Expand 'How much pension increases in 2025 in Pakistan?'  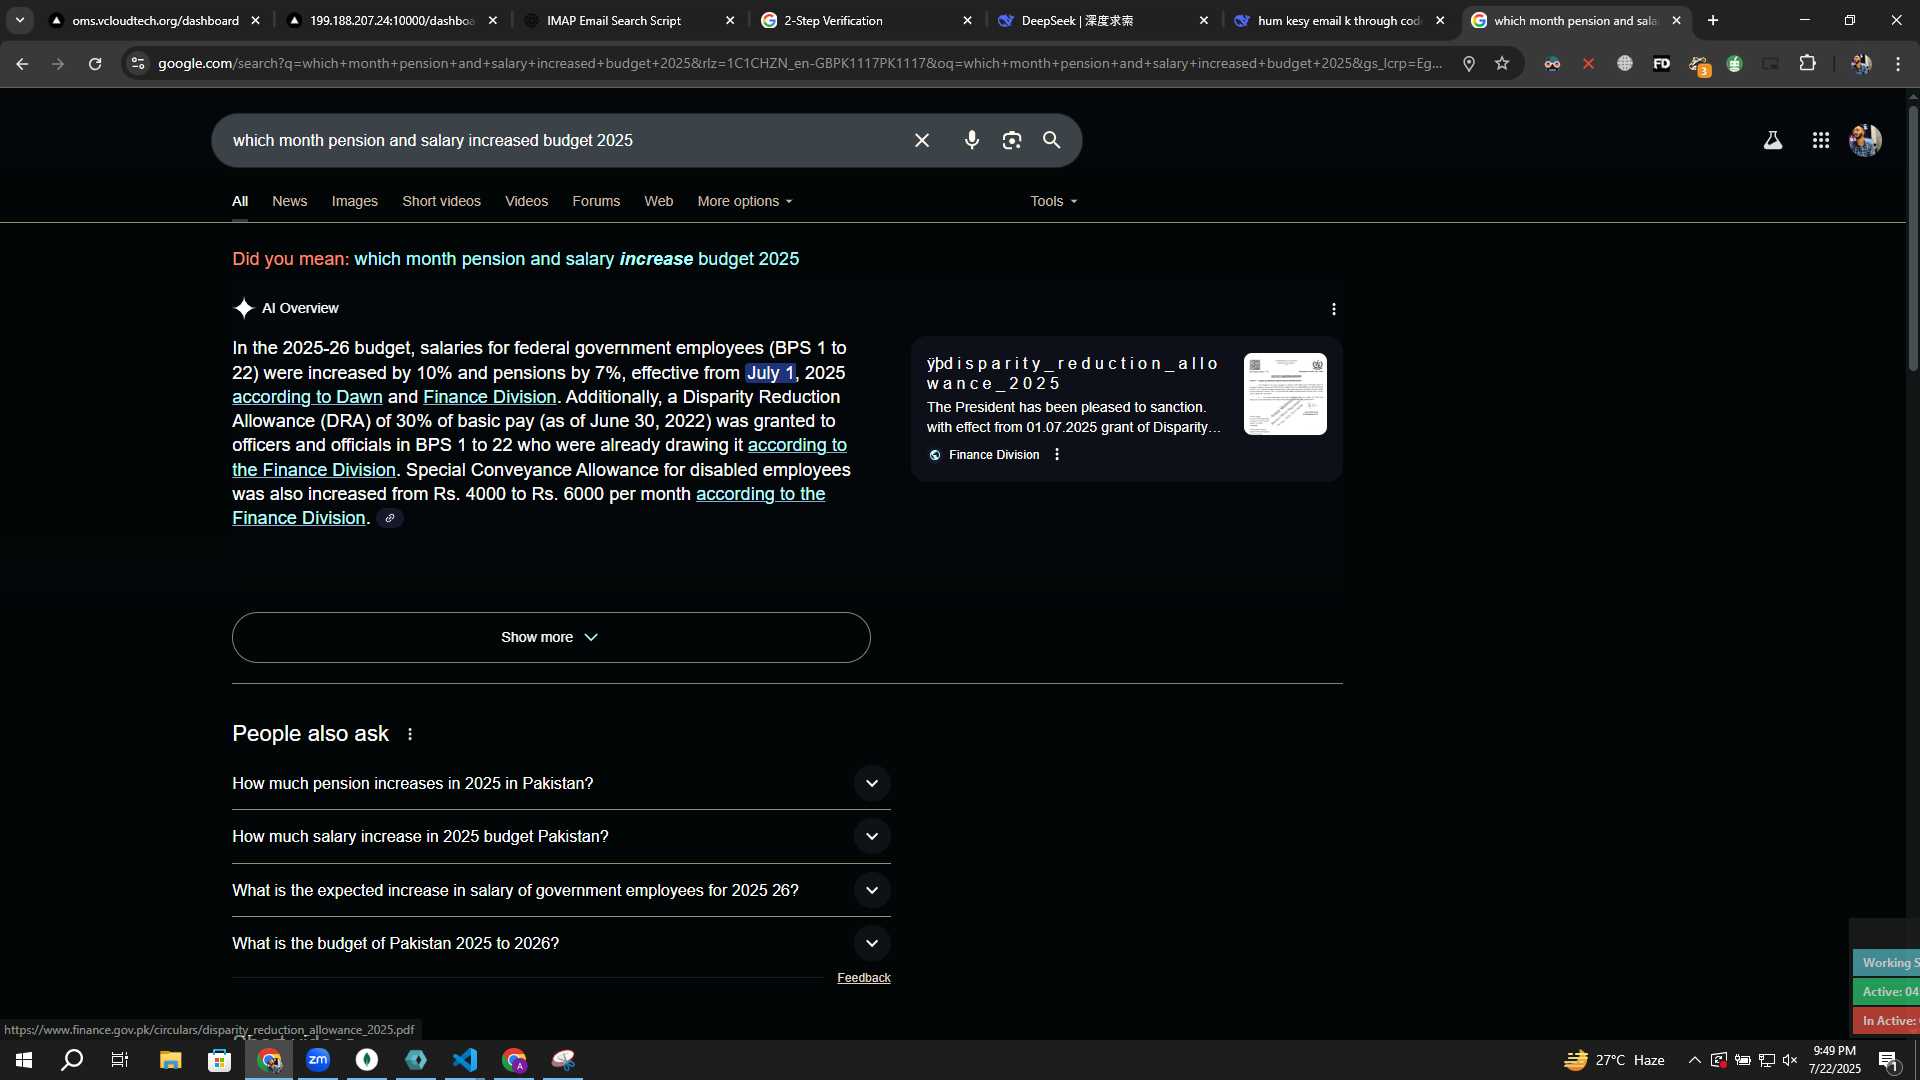[561, 784]
